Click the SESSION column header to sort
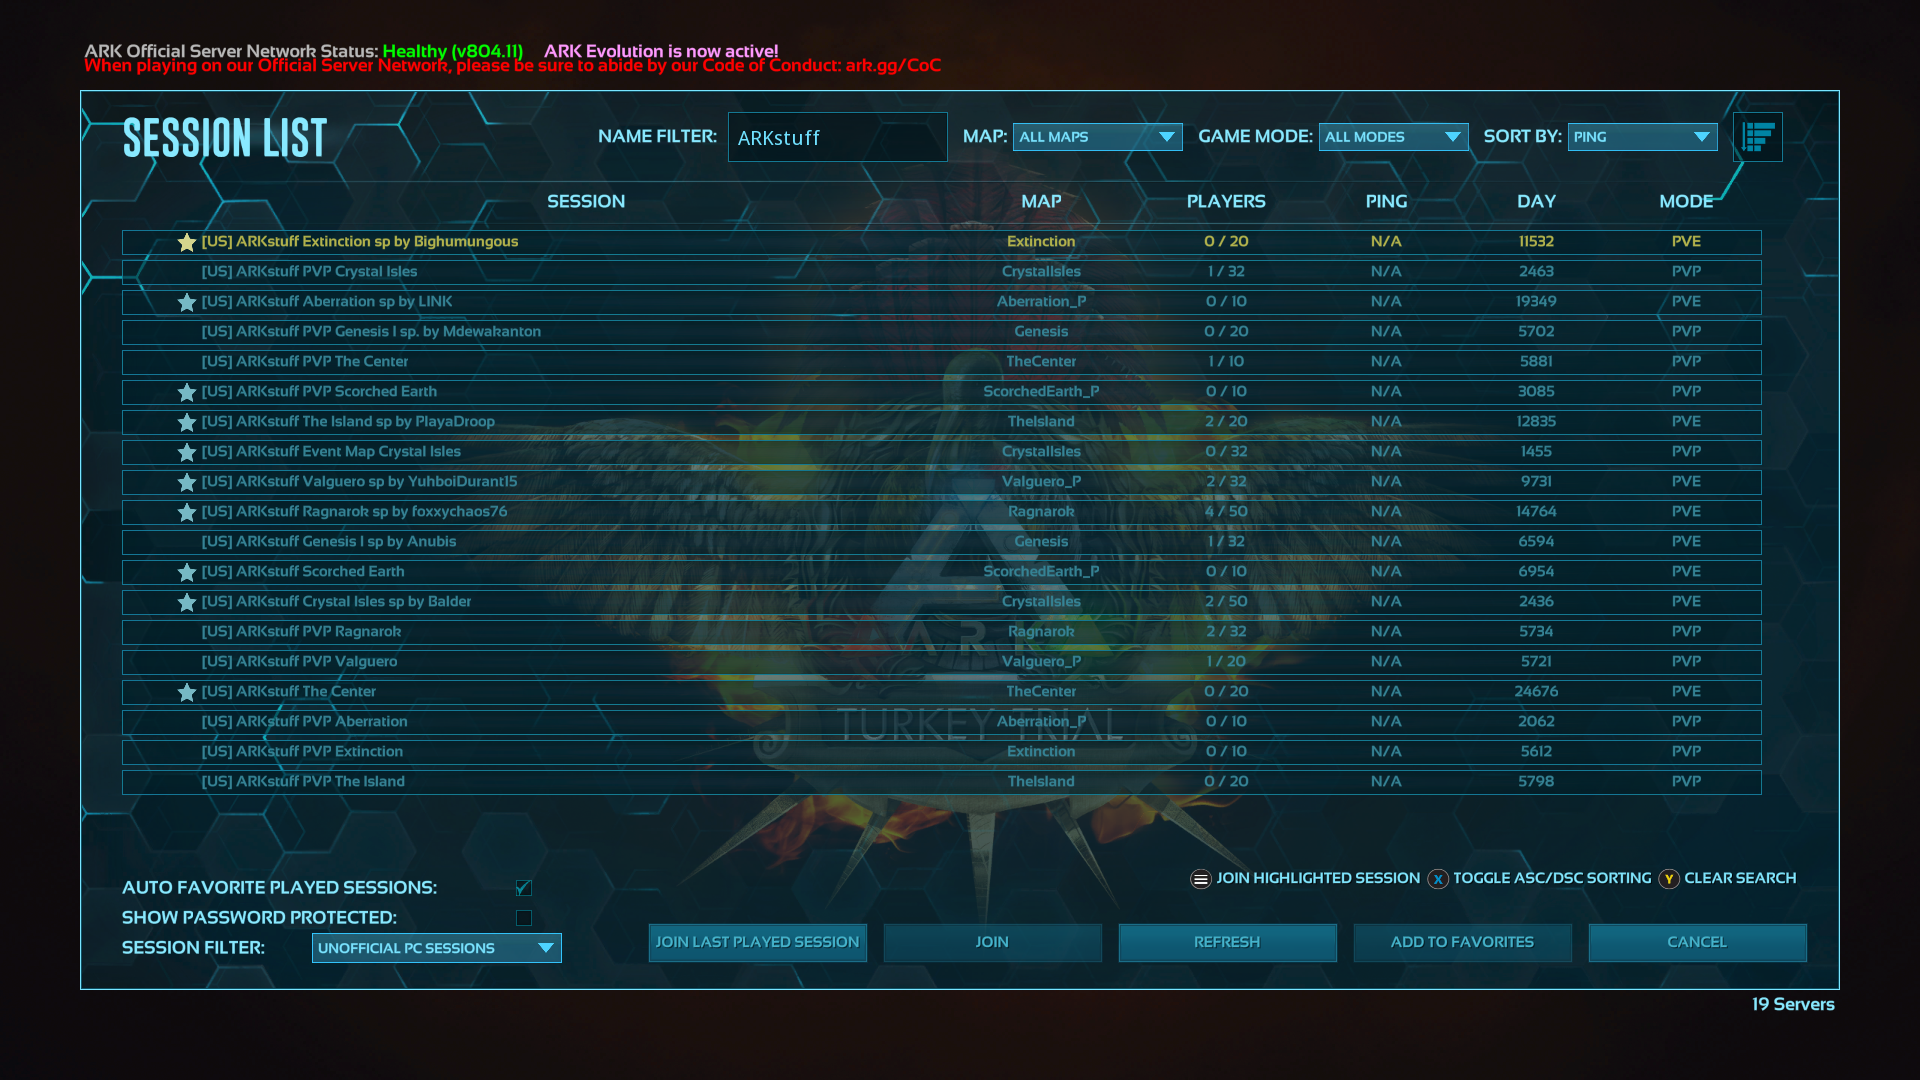 (584, 200)
